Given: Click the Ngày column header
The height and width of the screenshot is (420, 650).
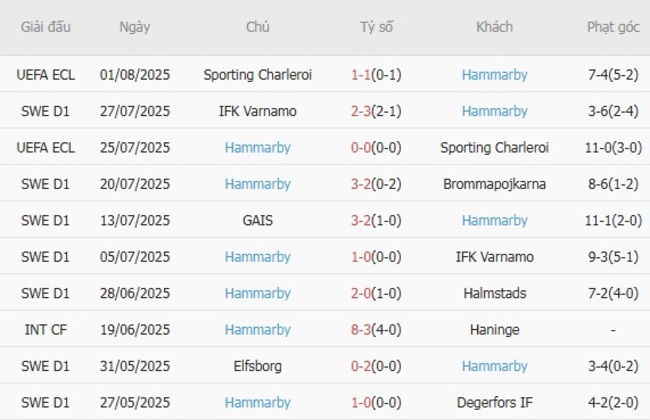Looking at the screenshot, I should (x=135, y=27).
